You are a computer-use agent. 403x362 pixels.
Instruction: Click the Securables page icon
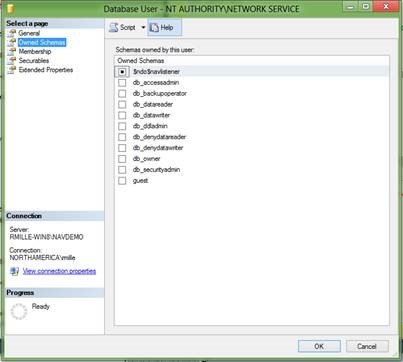tap(12, 61)
